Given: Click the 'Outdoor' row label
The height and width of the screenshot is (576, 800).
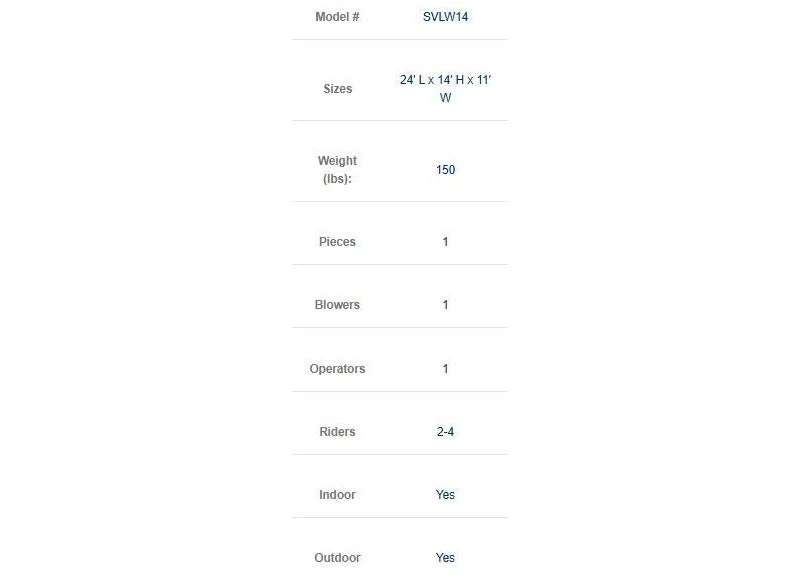Looking at the screenshot, I should 337,558.
